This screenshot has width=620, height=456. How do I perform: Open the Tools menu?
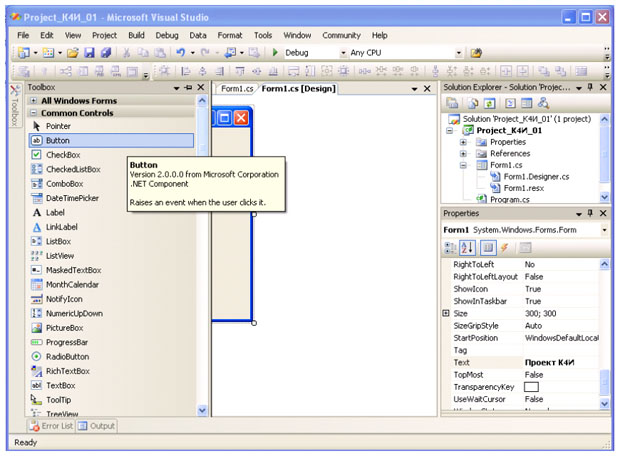tap(263, 35)
